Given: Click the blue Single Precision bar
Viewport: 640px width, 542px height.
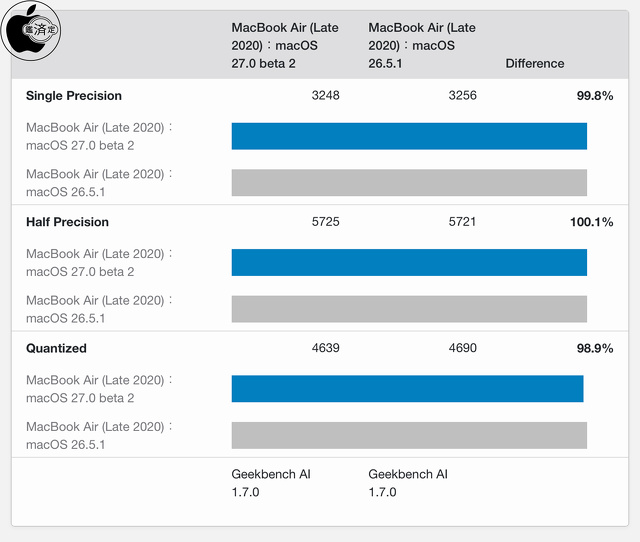Looking at the screenshot, I should click(409, 136).
